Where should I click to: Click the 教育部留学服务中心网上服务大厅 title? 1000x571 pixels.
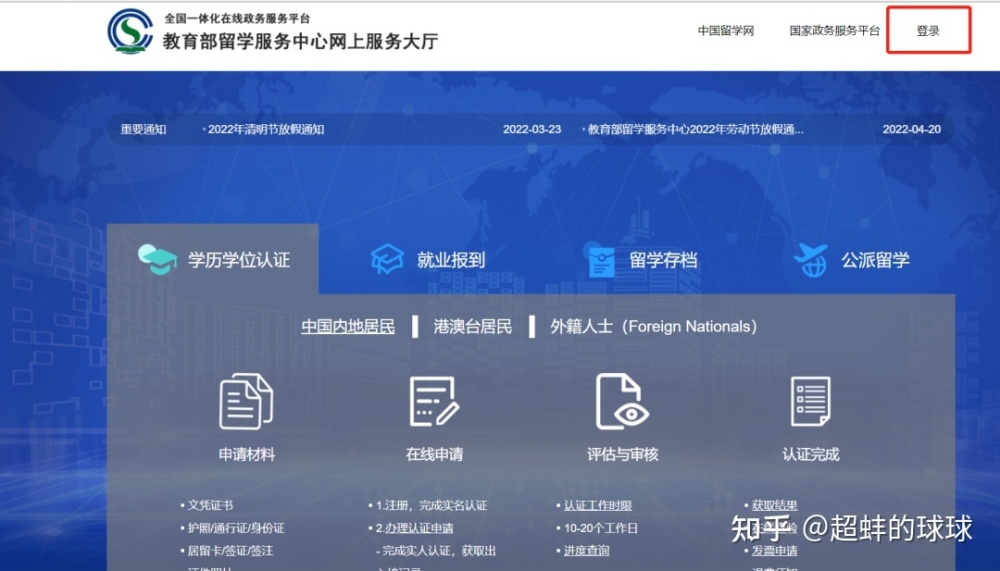300,41
